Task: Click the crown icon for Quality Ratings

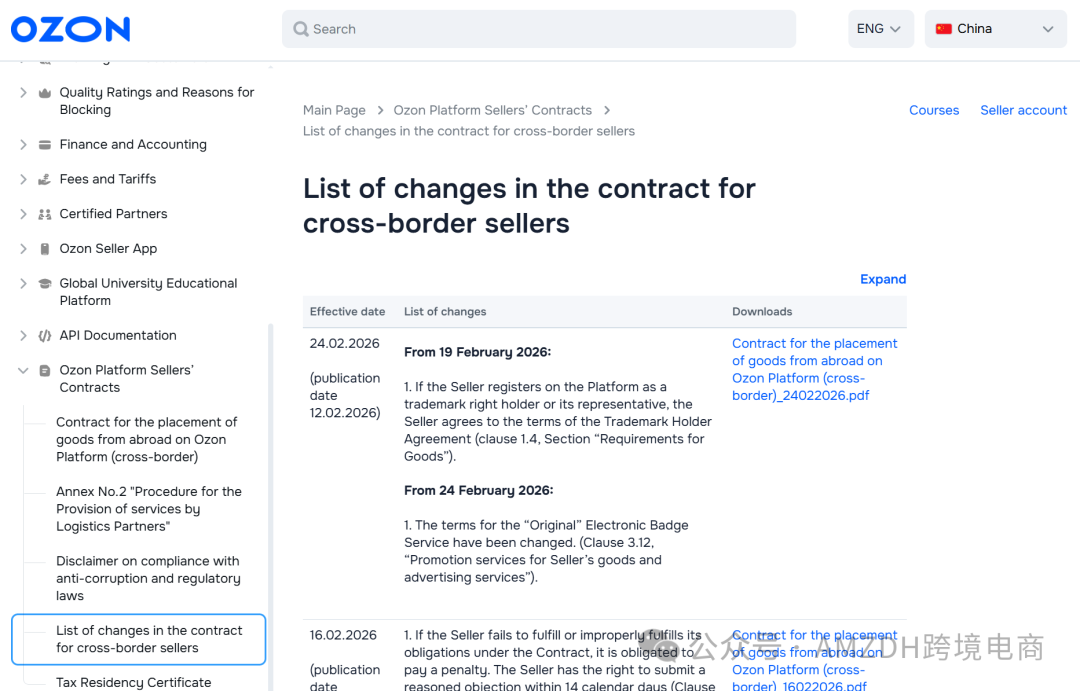Action: tap(45, 92)
